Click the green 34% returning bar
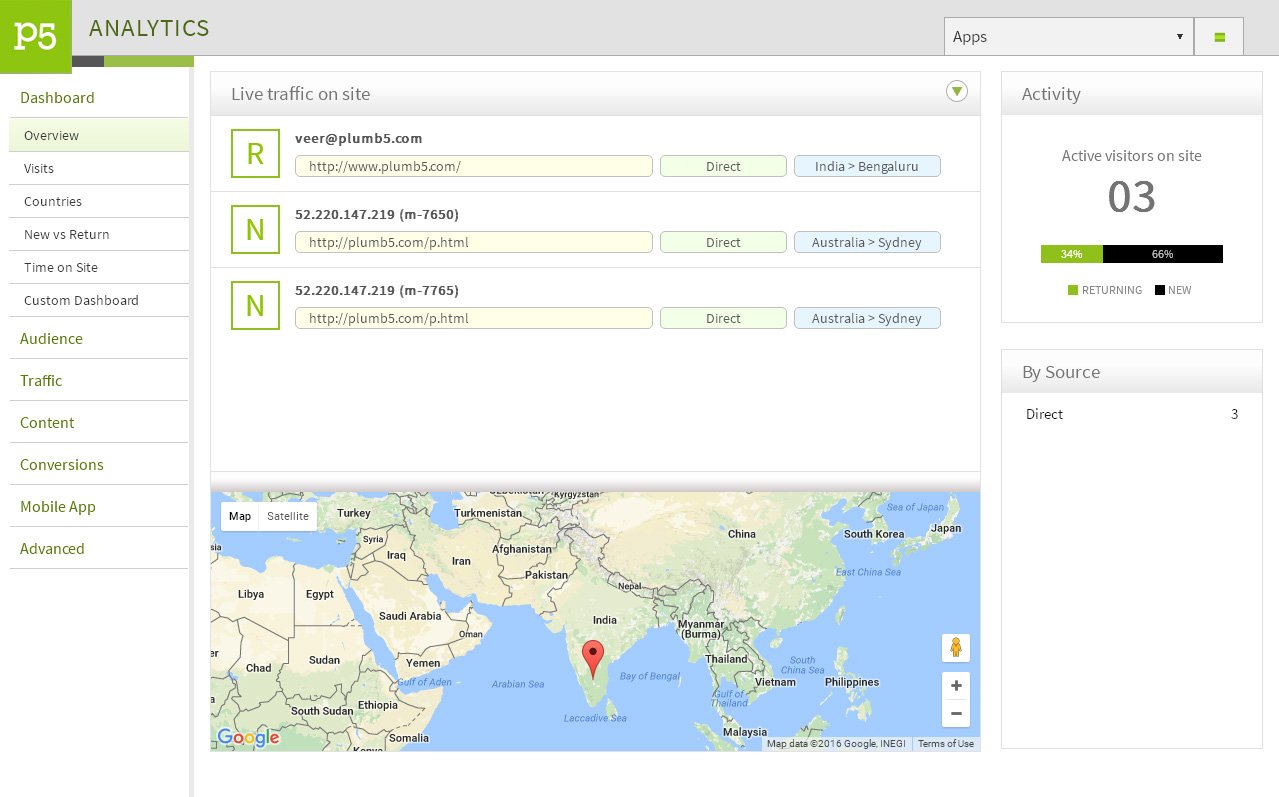 (1072, 254)
